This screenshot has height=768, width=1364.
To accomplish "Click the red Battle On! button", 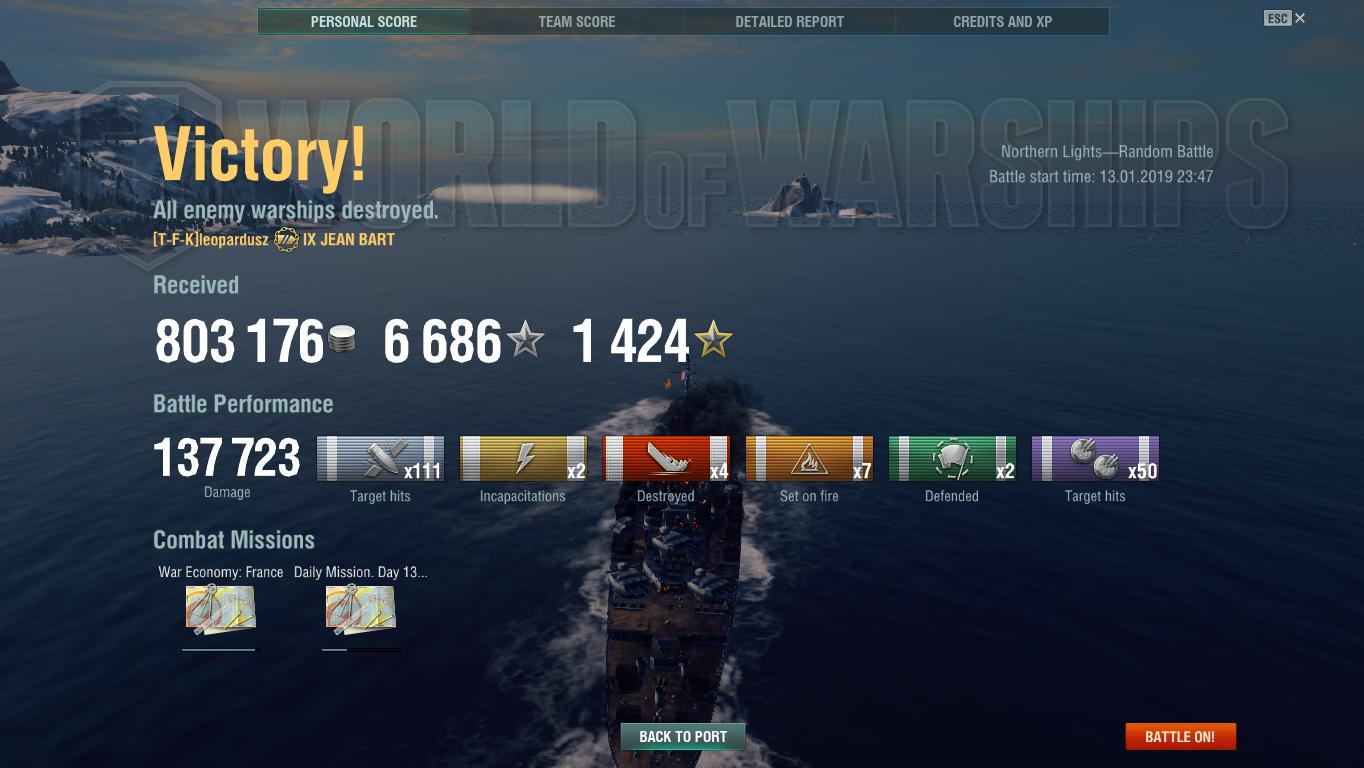I will coord(1180,737).
